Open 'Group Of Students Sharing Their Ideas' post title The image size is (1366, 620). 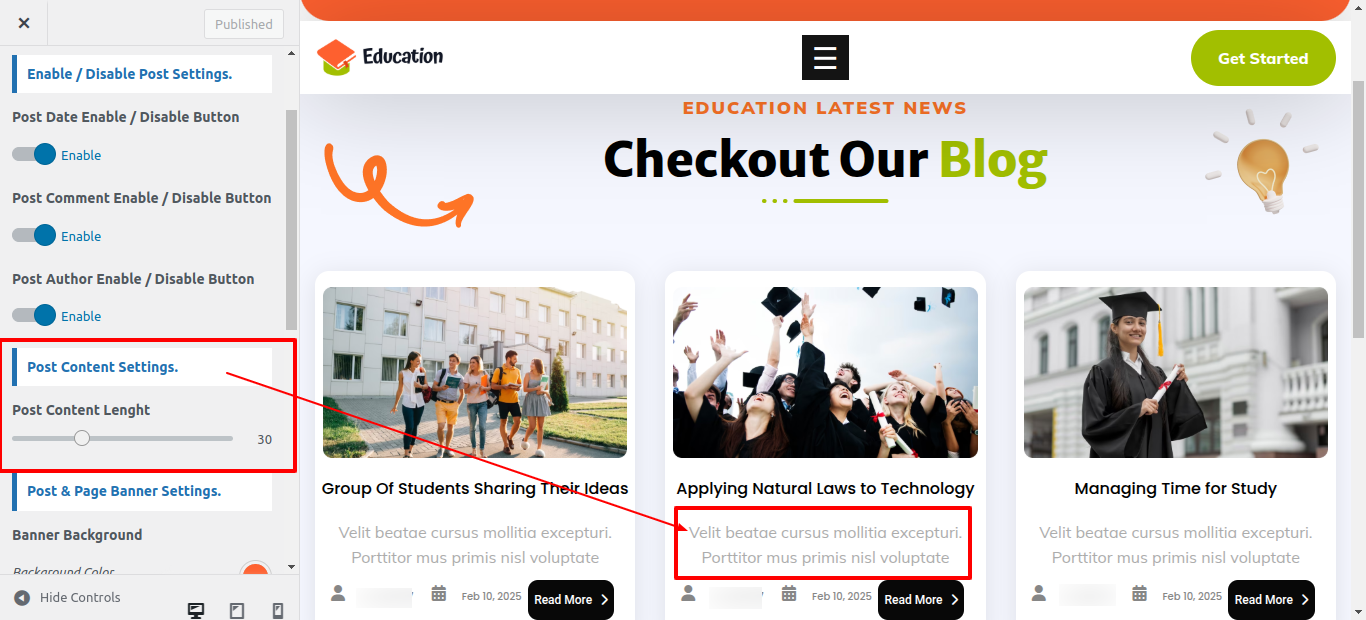tap(475, 489)
